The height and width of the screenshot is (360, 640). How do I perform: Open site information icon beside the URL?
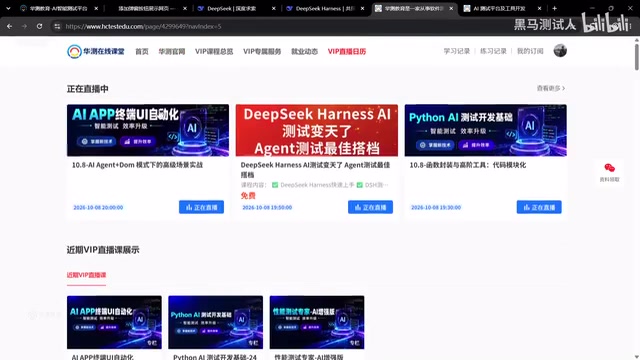tap(57, 26)
